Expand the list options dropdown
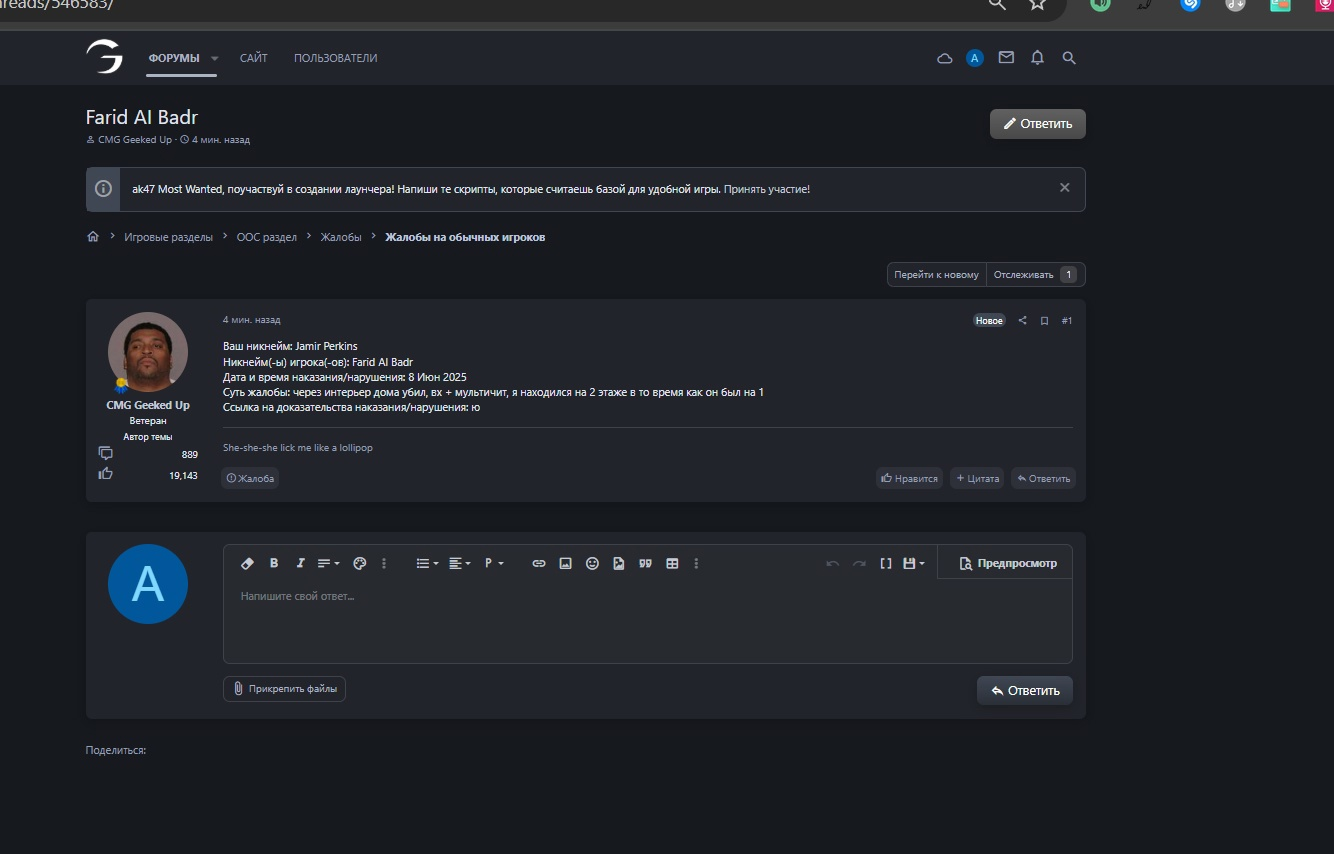The width and height of the screenshot is (1334, 854). click(427, 564)
